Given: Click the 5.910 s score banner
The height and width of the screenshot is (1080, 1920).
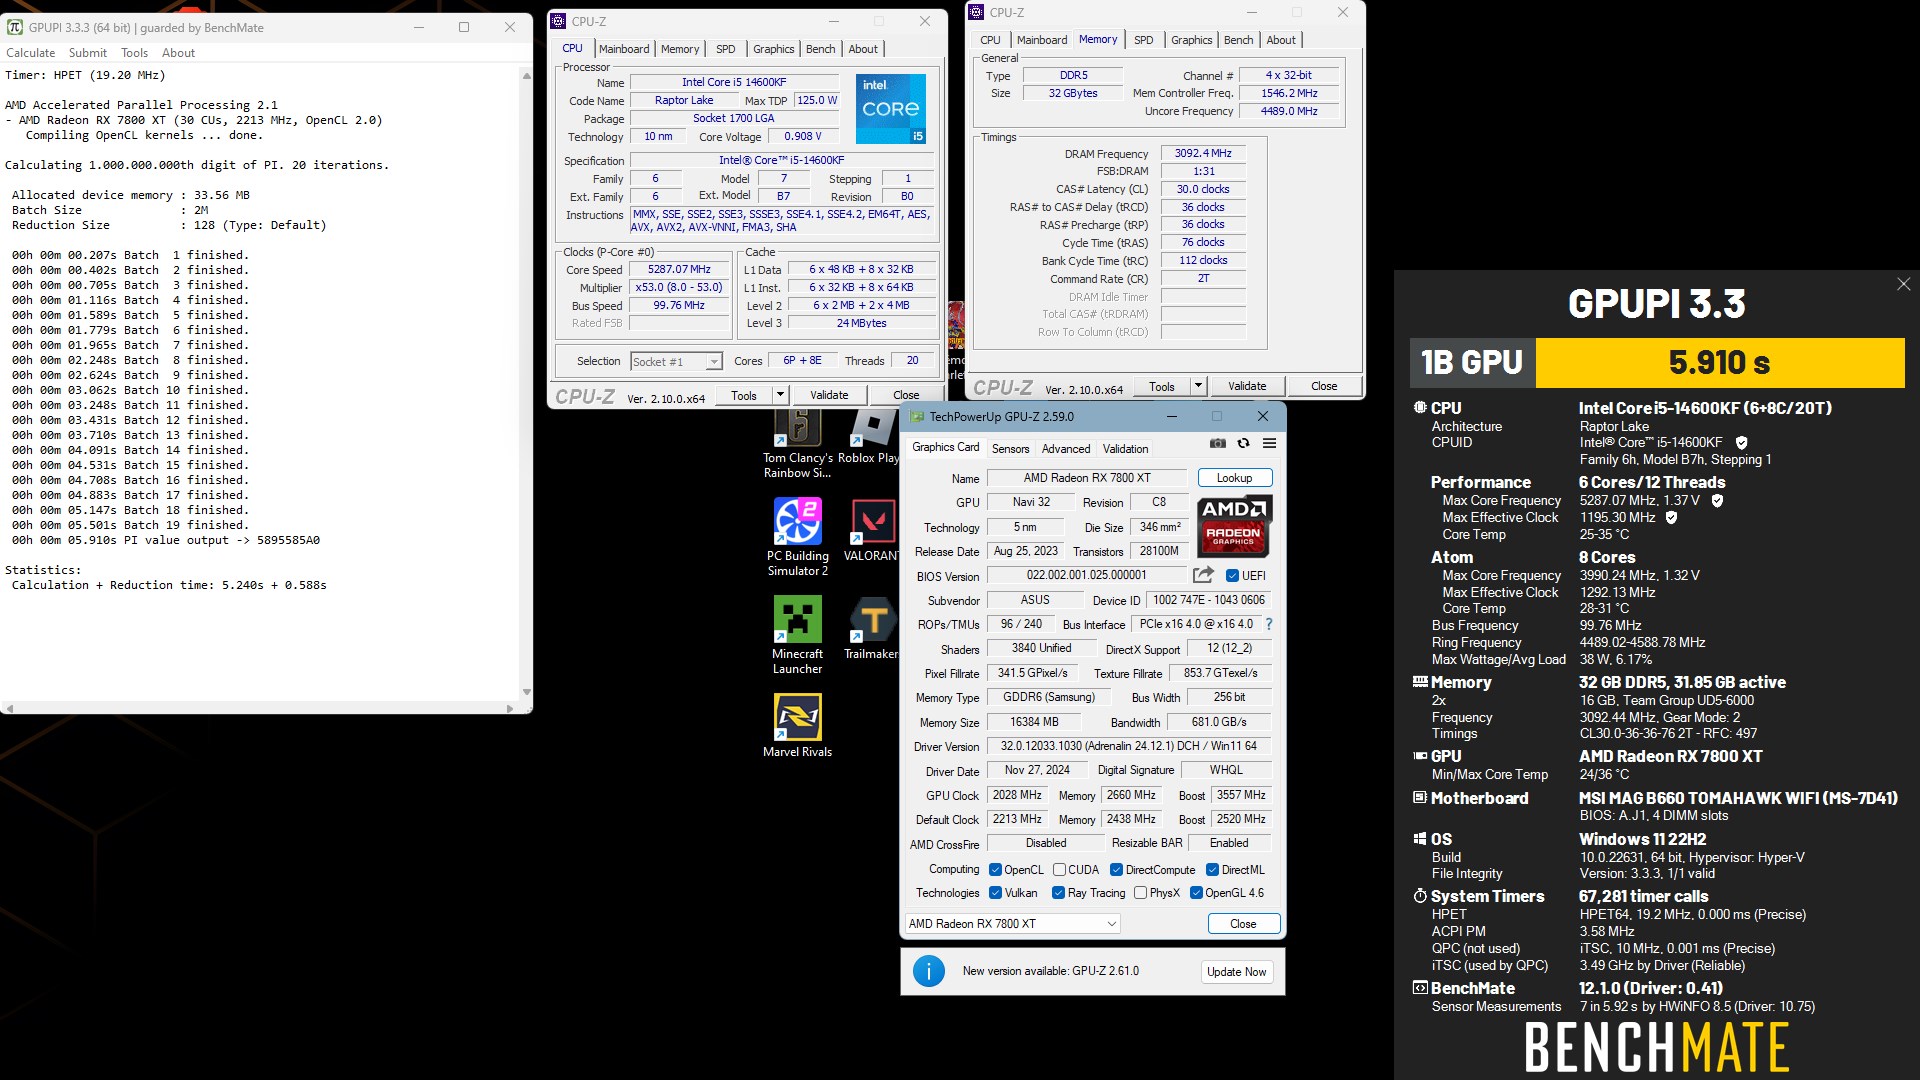Looking at the screenshot, I should point(1720,362).
